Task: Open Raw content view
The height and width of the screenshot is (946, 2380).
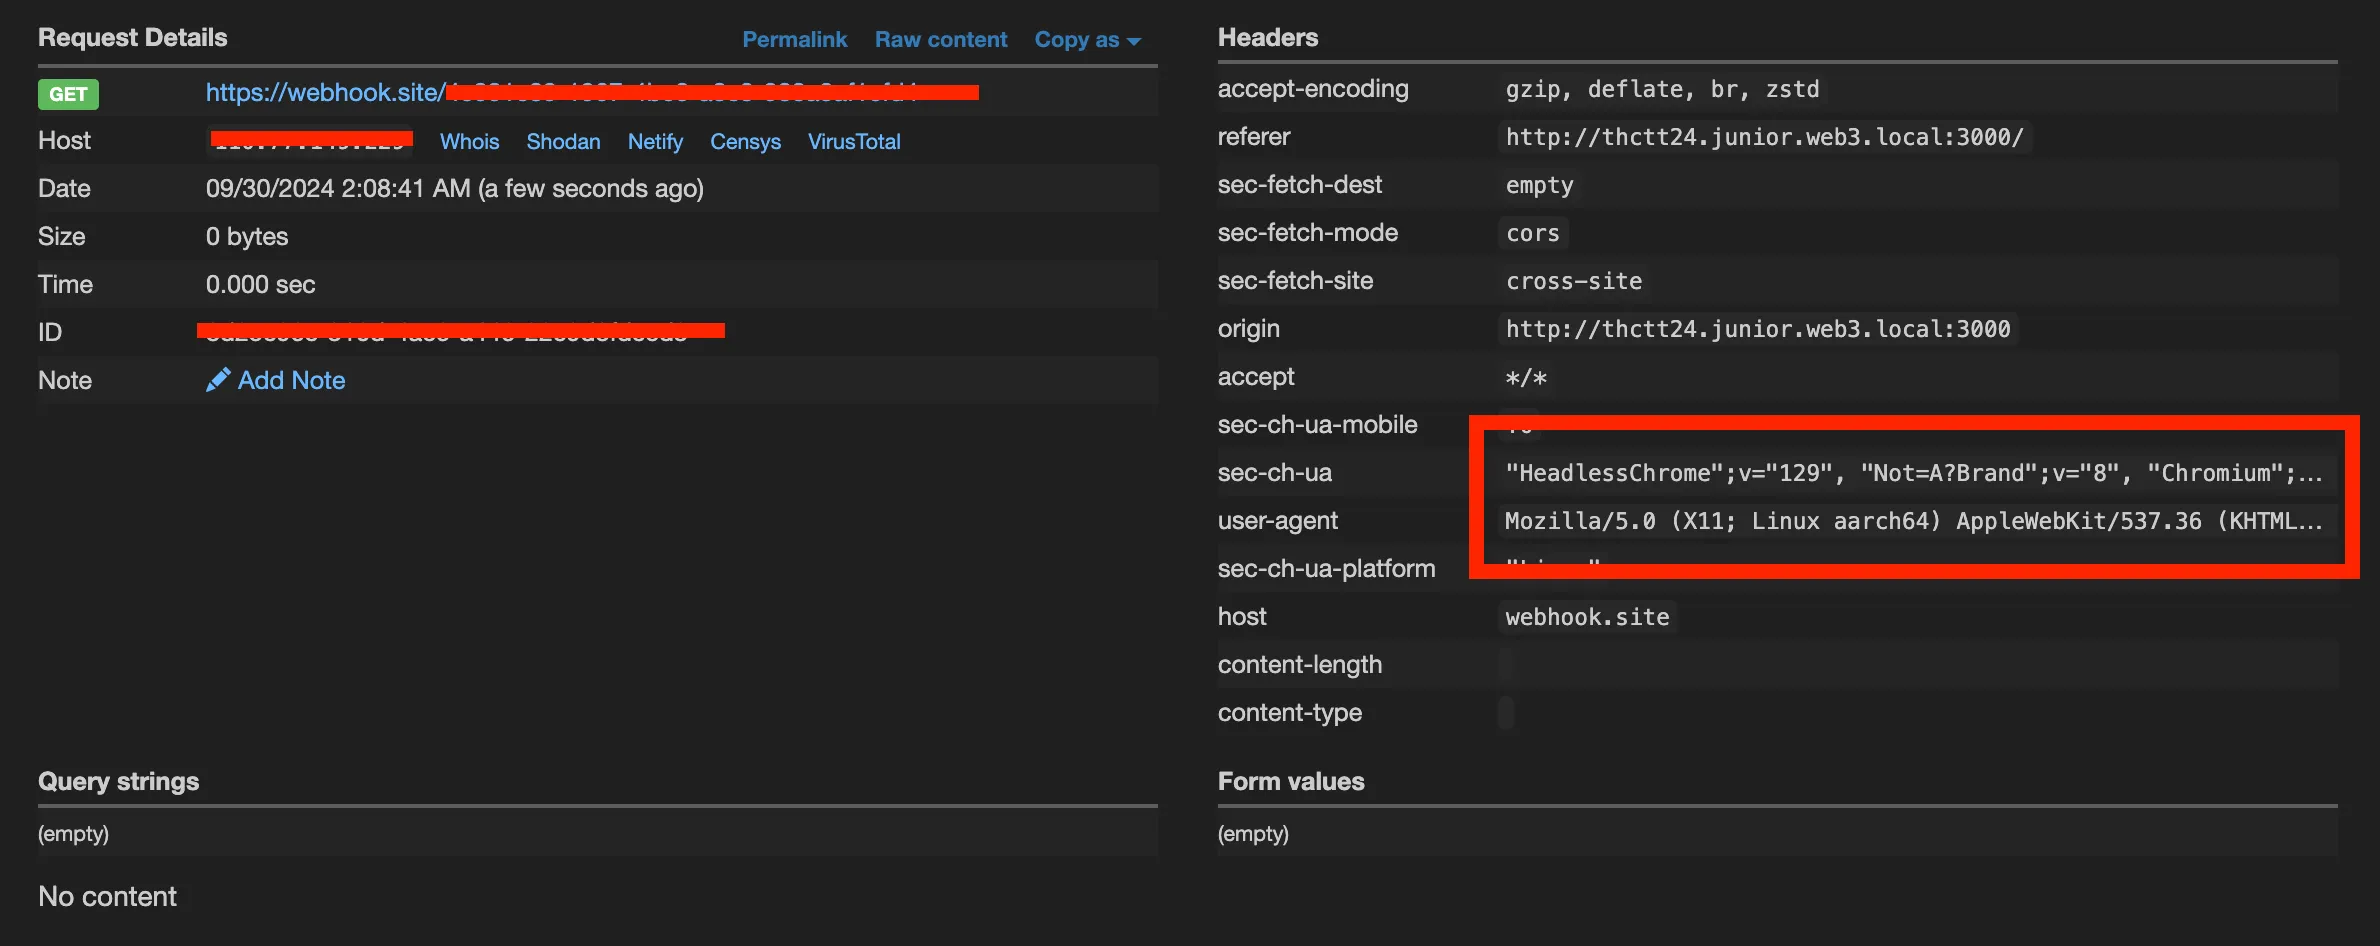Action: click(x=940, y=40)
